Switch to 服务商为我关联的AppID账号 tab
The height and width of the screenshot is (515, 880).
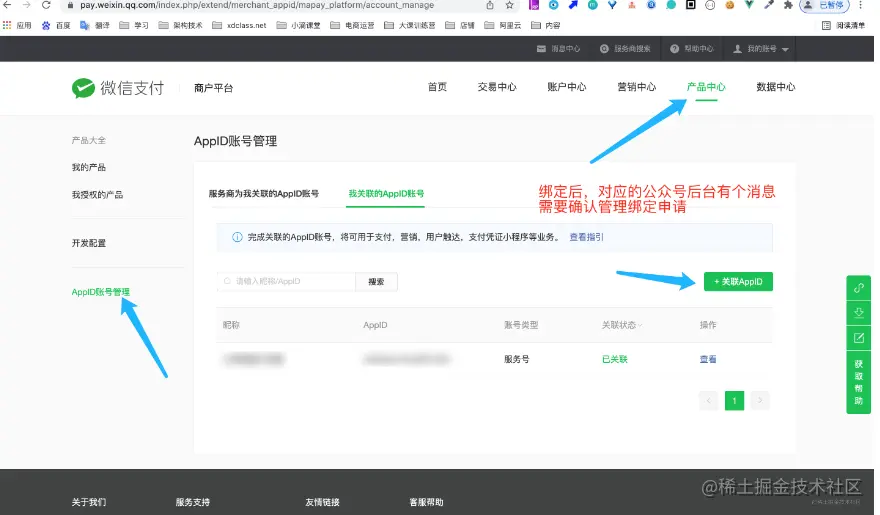(x=264, y=194)
